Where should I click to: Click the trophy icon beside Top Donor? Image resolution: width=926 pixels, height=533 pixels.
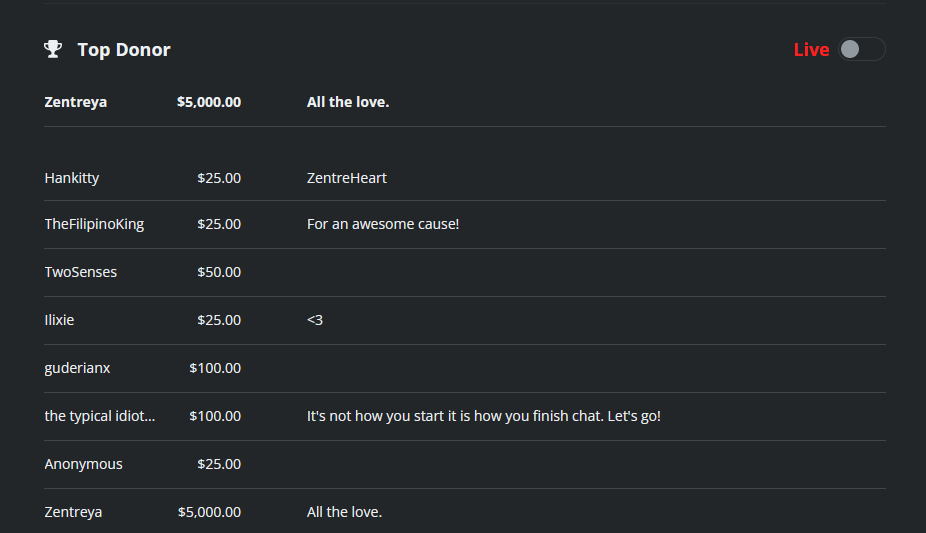(x=53, y=49)
